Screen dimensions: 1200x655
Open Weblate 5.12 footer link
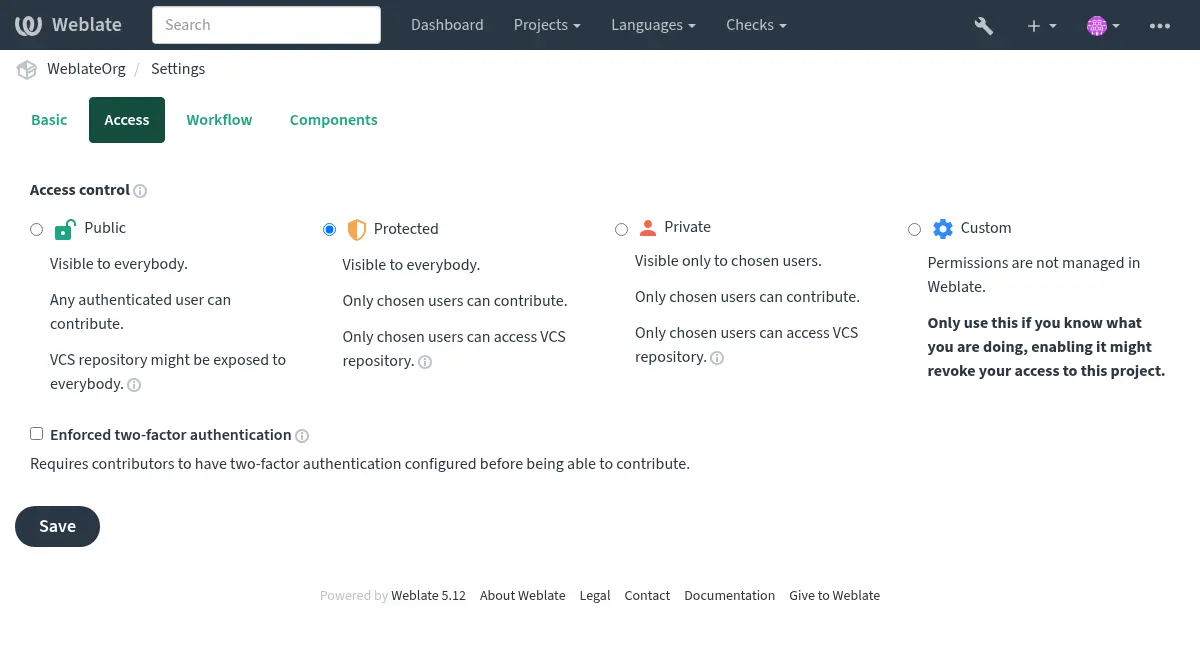coord(429,595)
